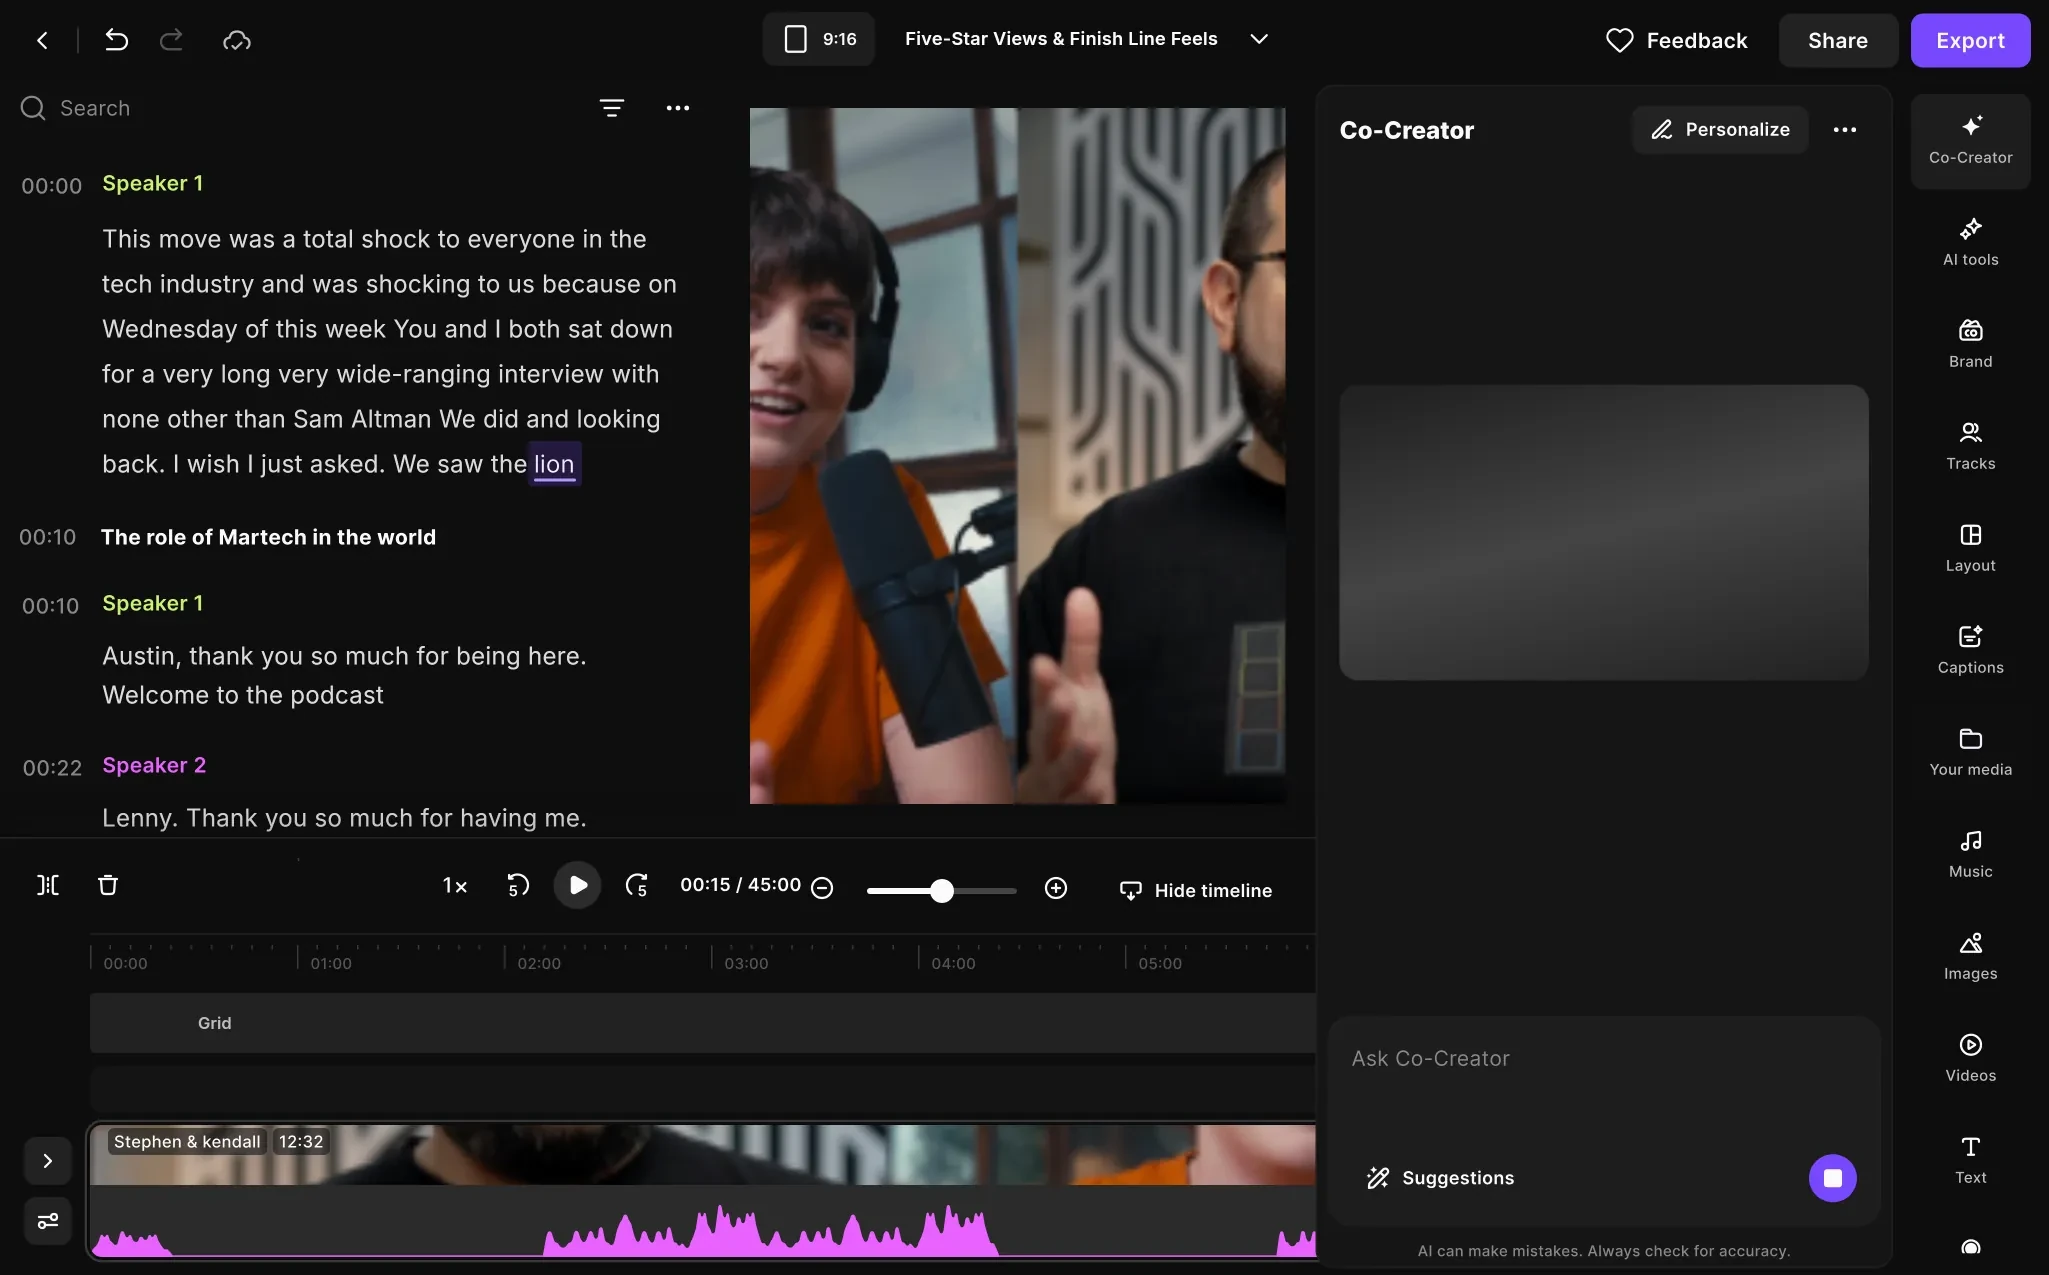Open transcript more options menu

coord(678,108)
